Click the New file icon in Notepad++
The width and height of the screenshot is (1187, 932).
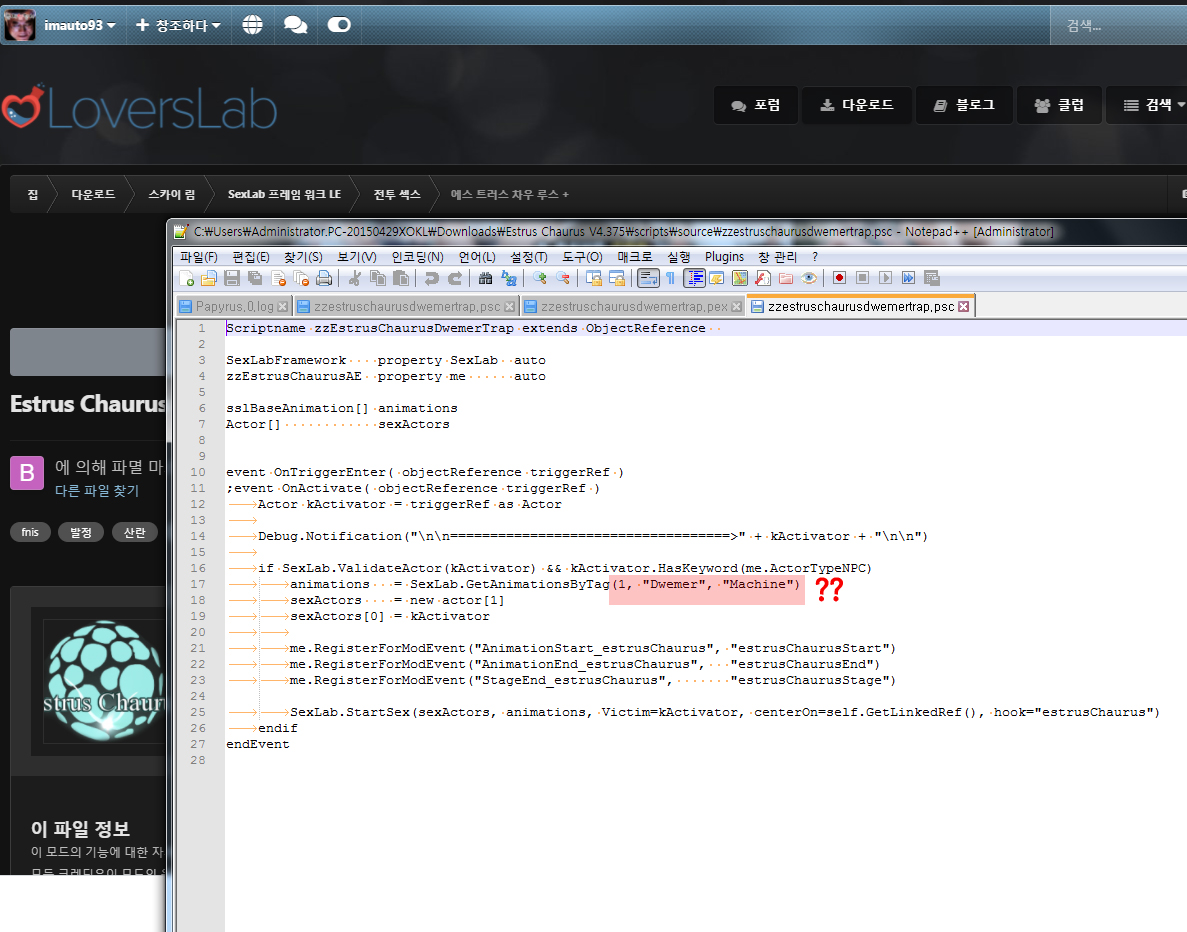click(x=186, y=279)
